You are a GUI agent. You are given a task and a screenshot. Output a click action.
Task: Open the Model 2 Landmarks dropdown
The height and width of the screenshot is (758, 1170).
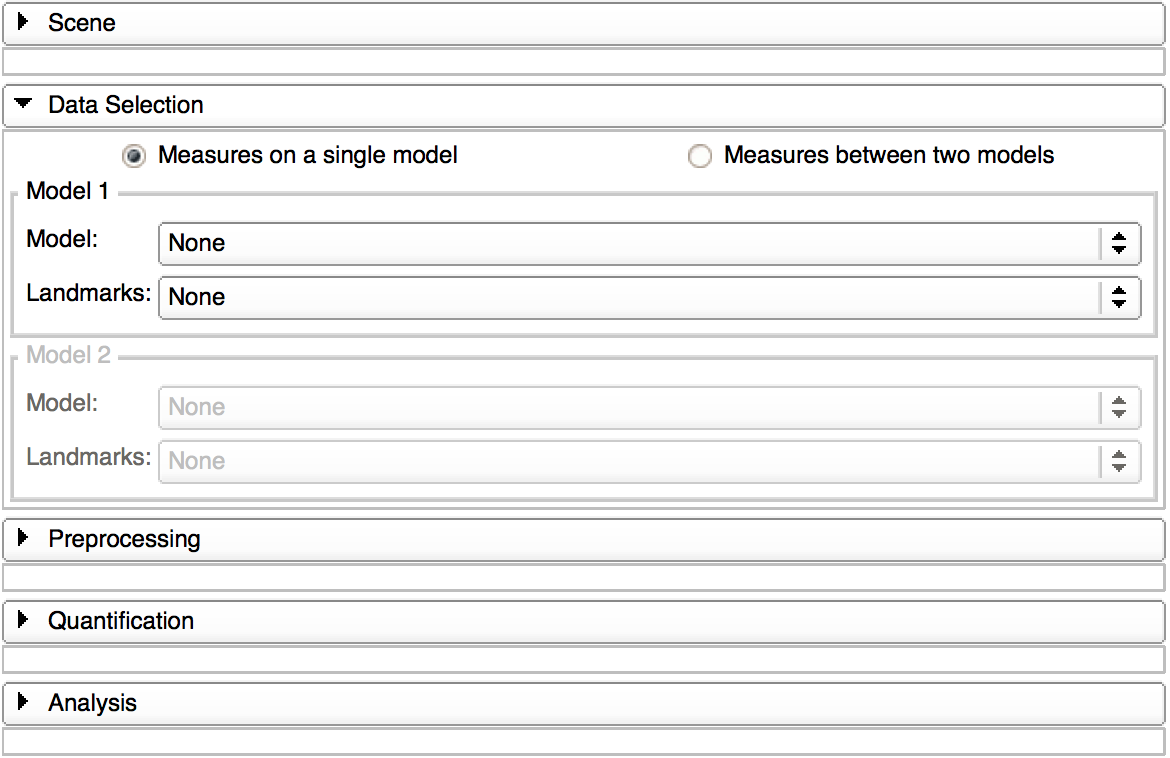[x=630, y=461]
